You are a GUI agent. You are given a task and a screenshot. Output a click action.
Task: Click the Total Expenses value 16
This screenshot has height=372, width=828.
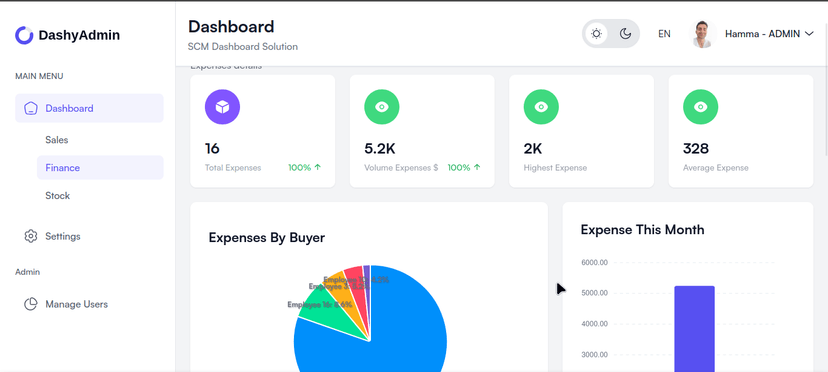coord(212,148)
